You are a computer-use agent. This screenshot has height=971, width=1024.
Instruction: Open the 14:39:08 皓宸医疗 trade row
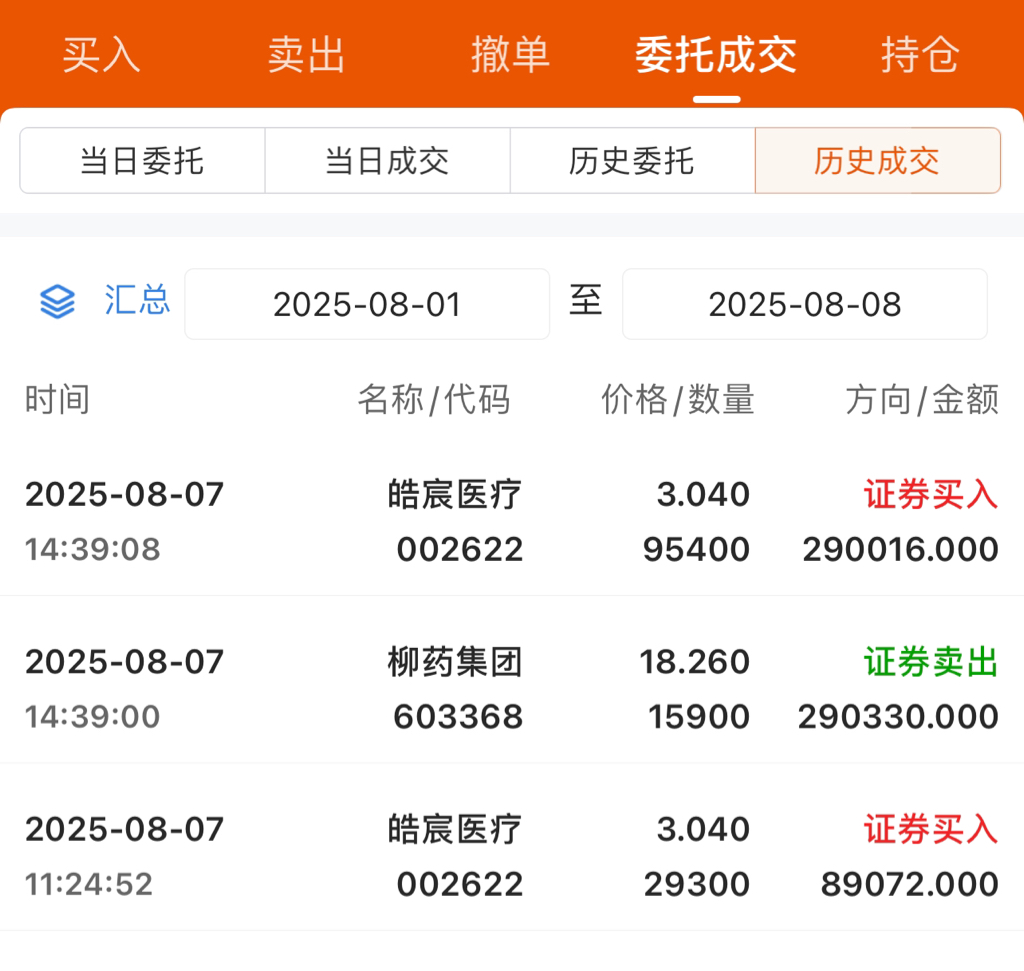pos(512,521)
